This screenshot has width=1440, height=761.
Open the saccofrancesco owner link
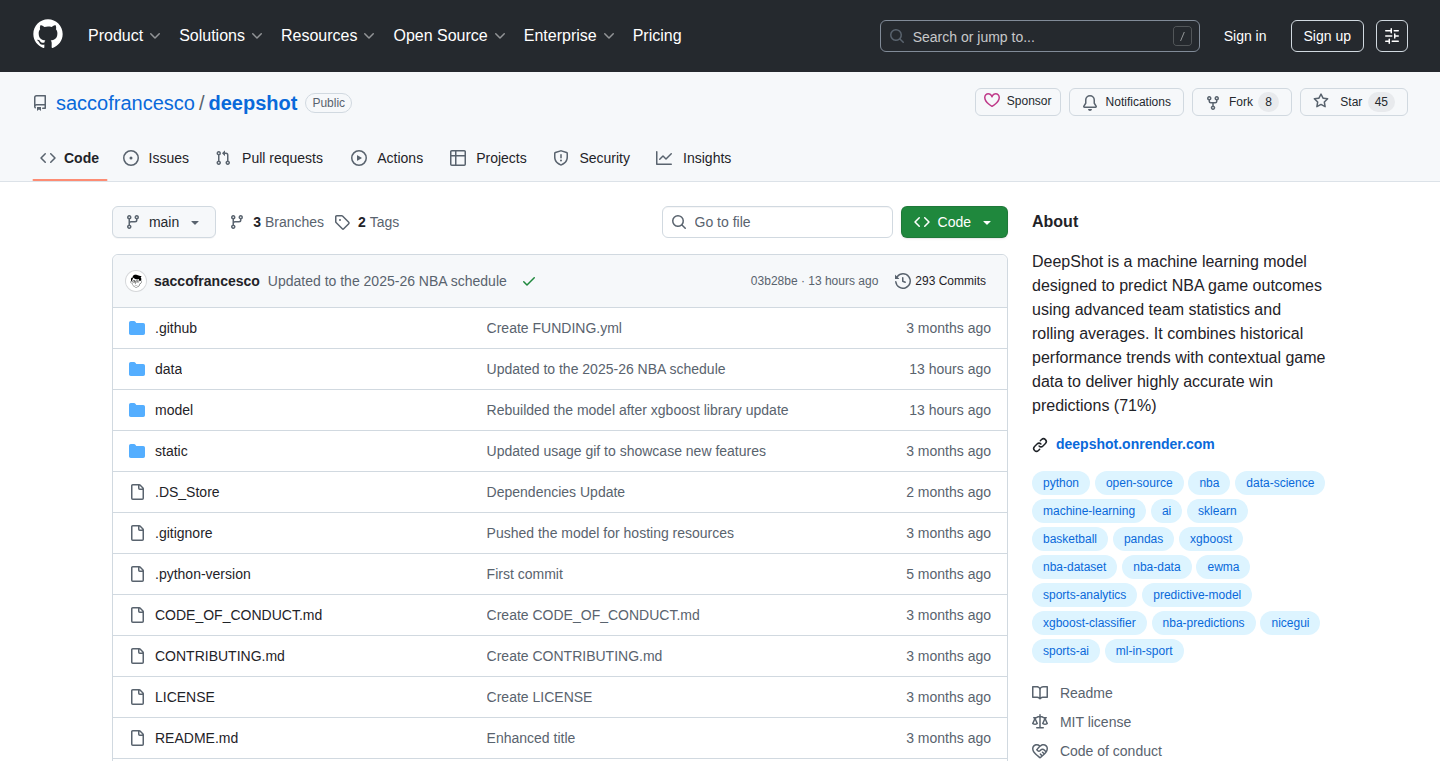125,103
